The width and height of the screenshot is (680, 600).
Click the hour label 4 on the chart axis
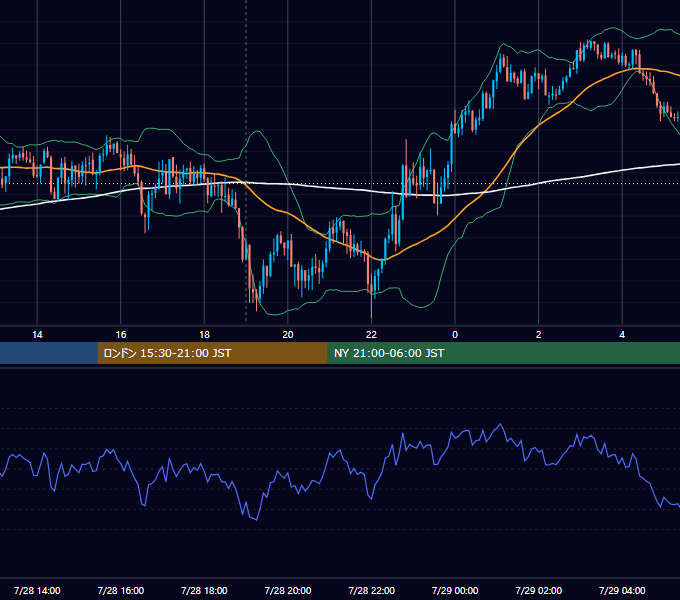[x=622, y=335]
